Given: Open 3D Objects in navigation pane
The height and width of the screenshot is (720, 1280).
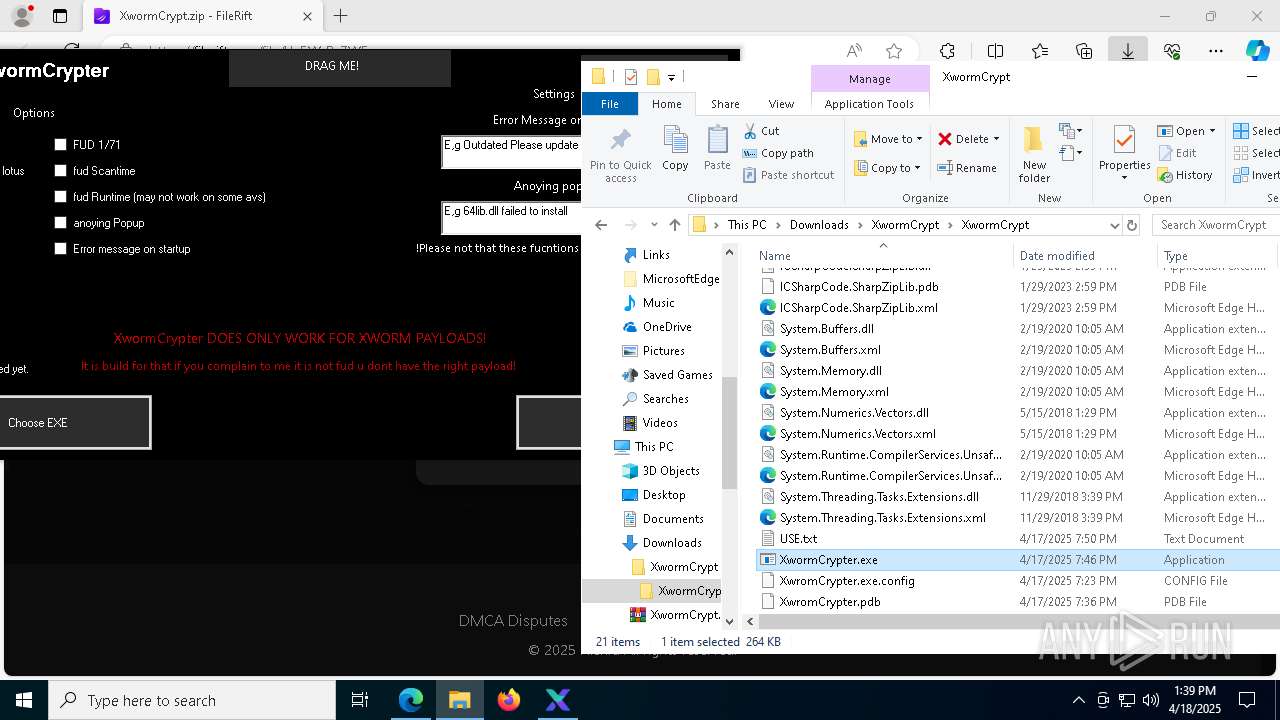Looking at the screenshot, I should click(670, 471).
